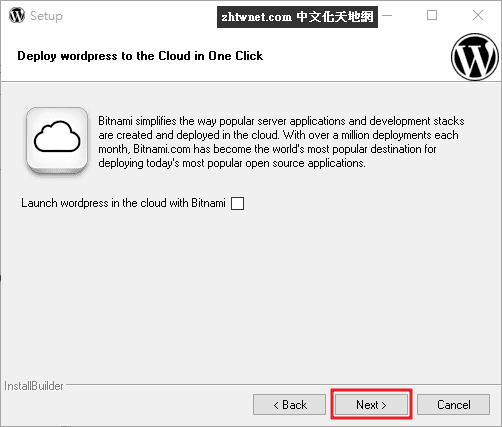Proceed with the Next button

pos(371,405)
